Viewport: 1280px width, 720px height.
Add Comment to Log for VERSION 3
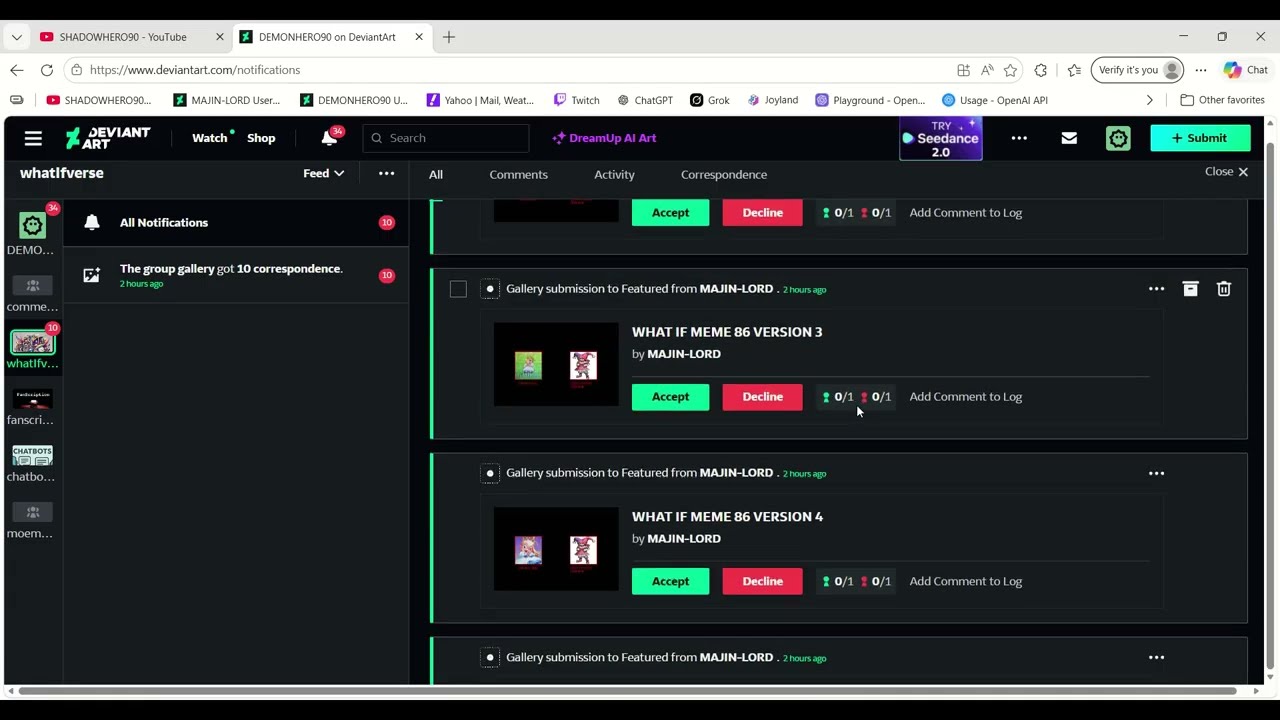(x=965, y=397)
